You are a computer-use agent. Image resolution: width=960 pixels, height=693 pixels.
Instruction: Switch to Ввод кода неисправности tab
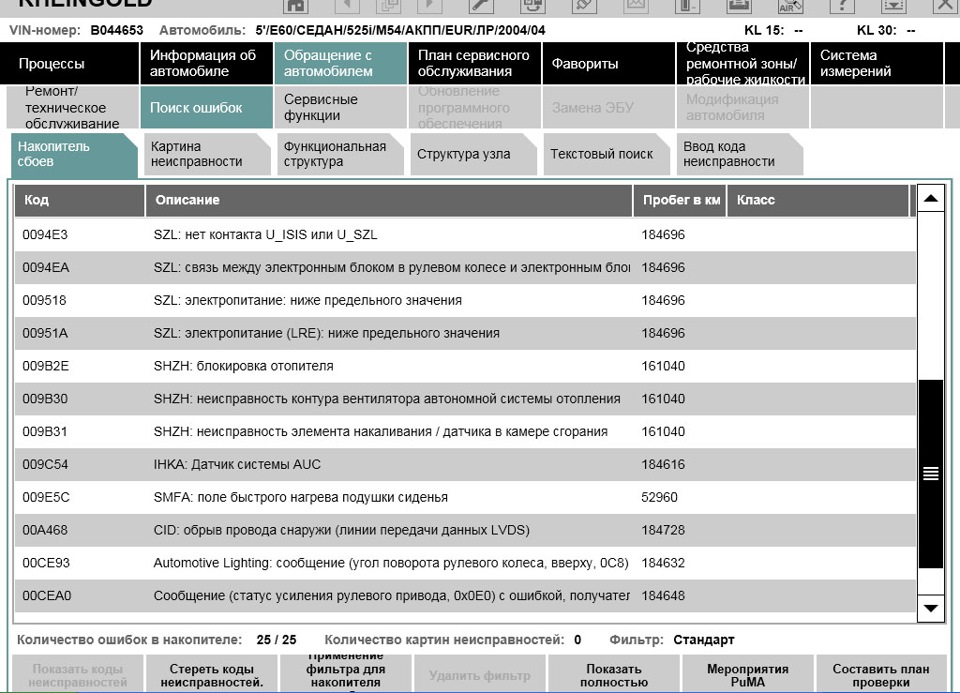click(740, 154)
